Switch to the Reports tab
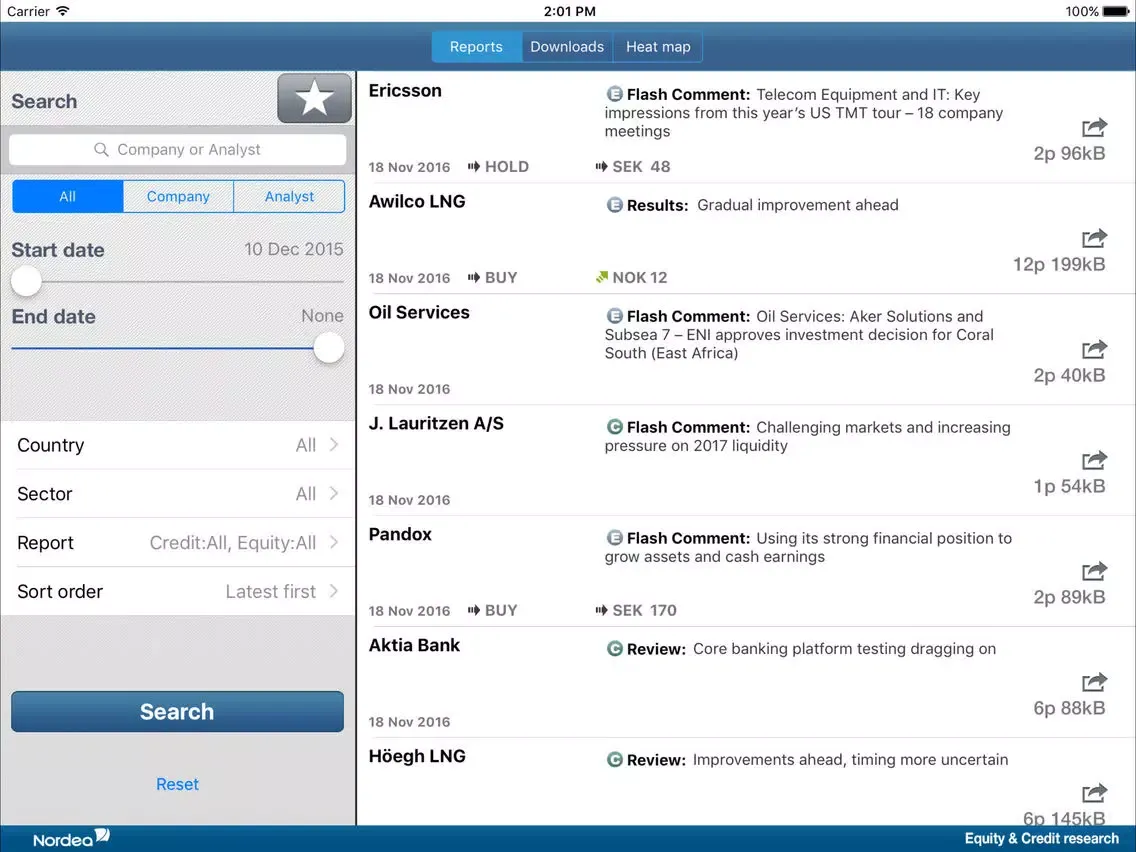 point(476,46)
